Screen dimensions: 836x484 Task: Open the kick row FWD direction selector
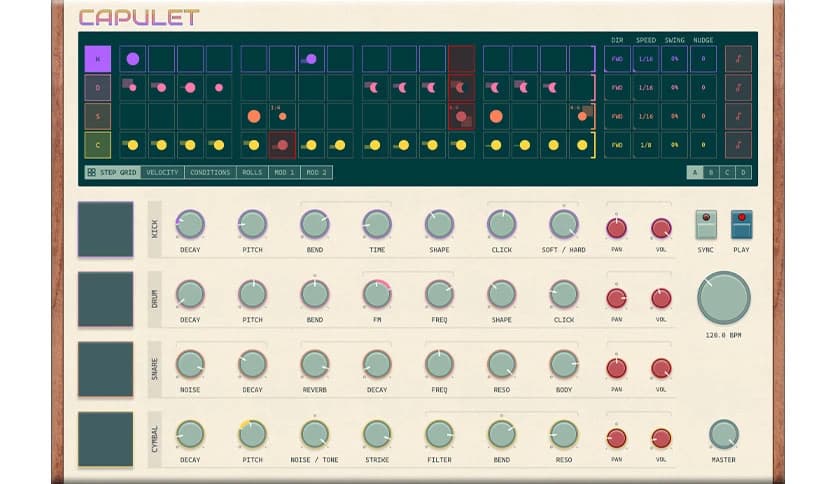[x=617, y=59]
